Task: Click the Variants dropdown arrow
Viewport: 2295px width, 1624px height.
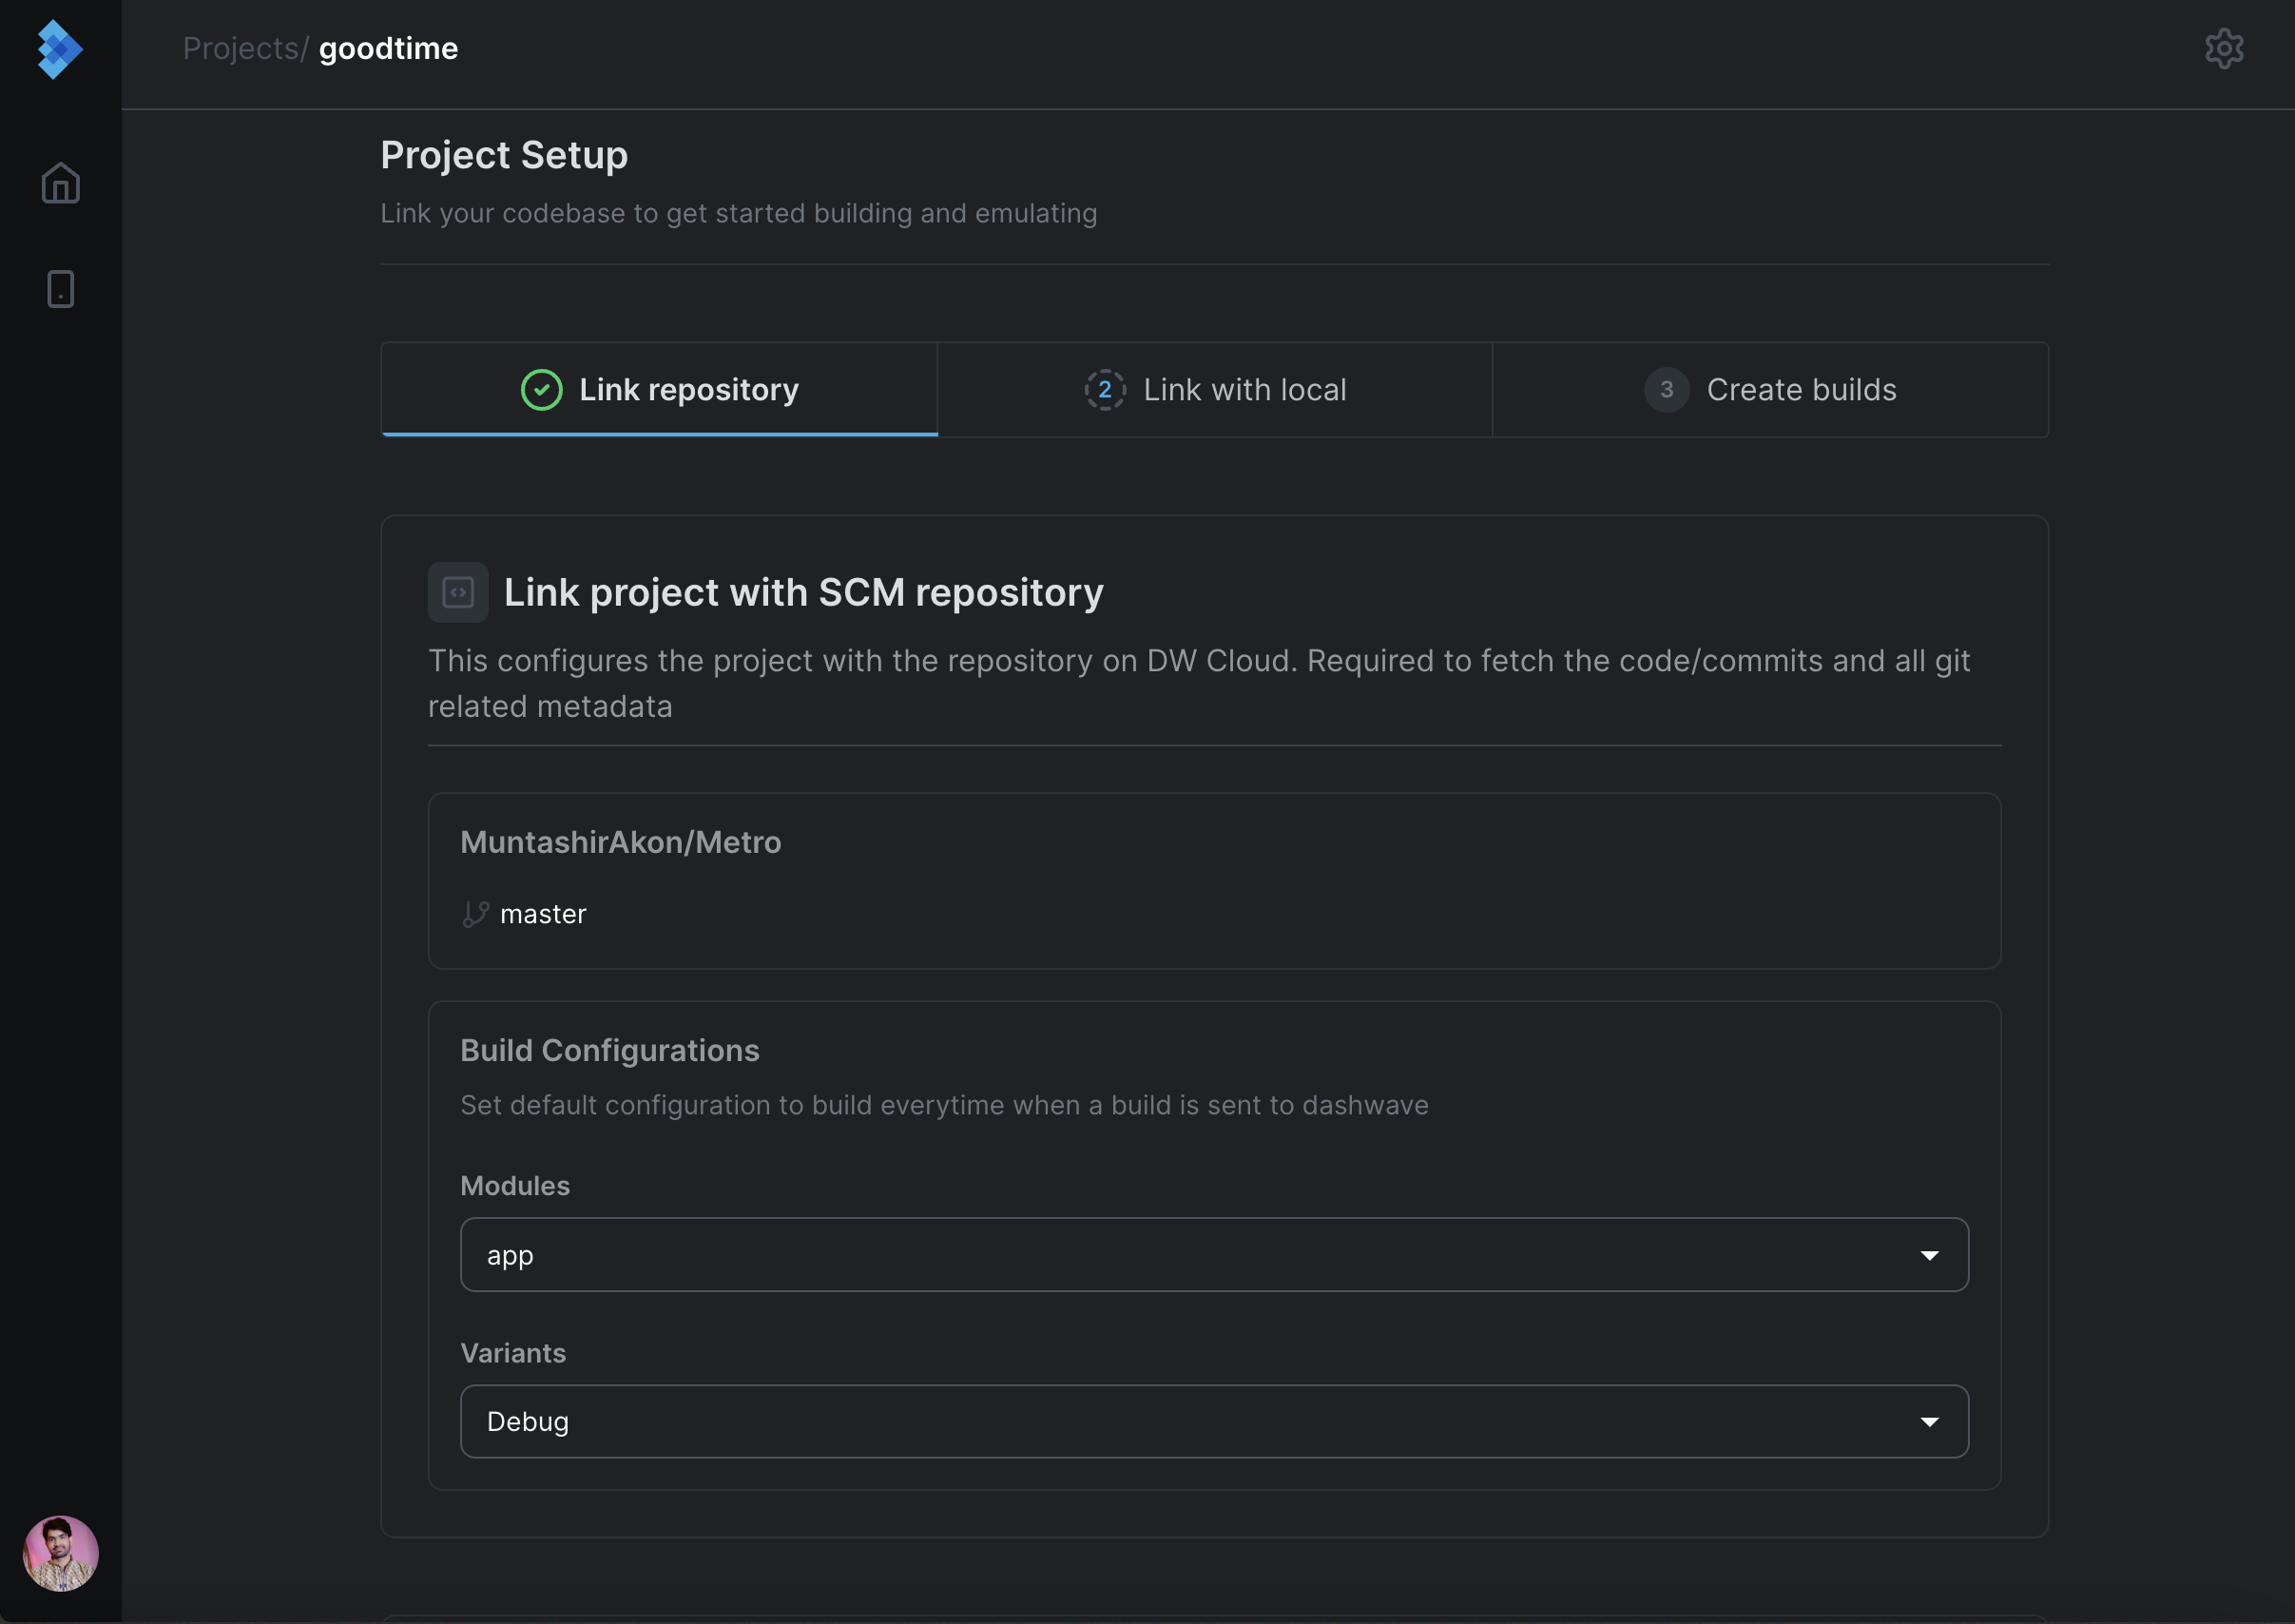Action: click(x=1929, y=1421)
